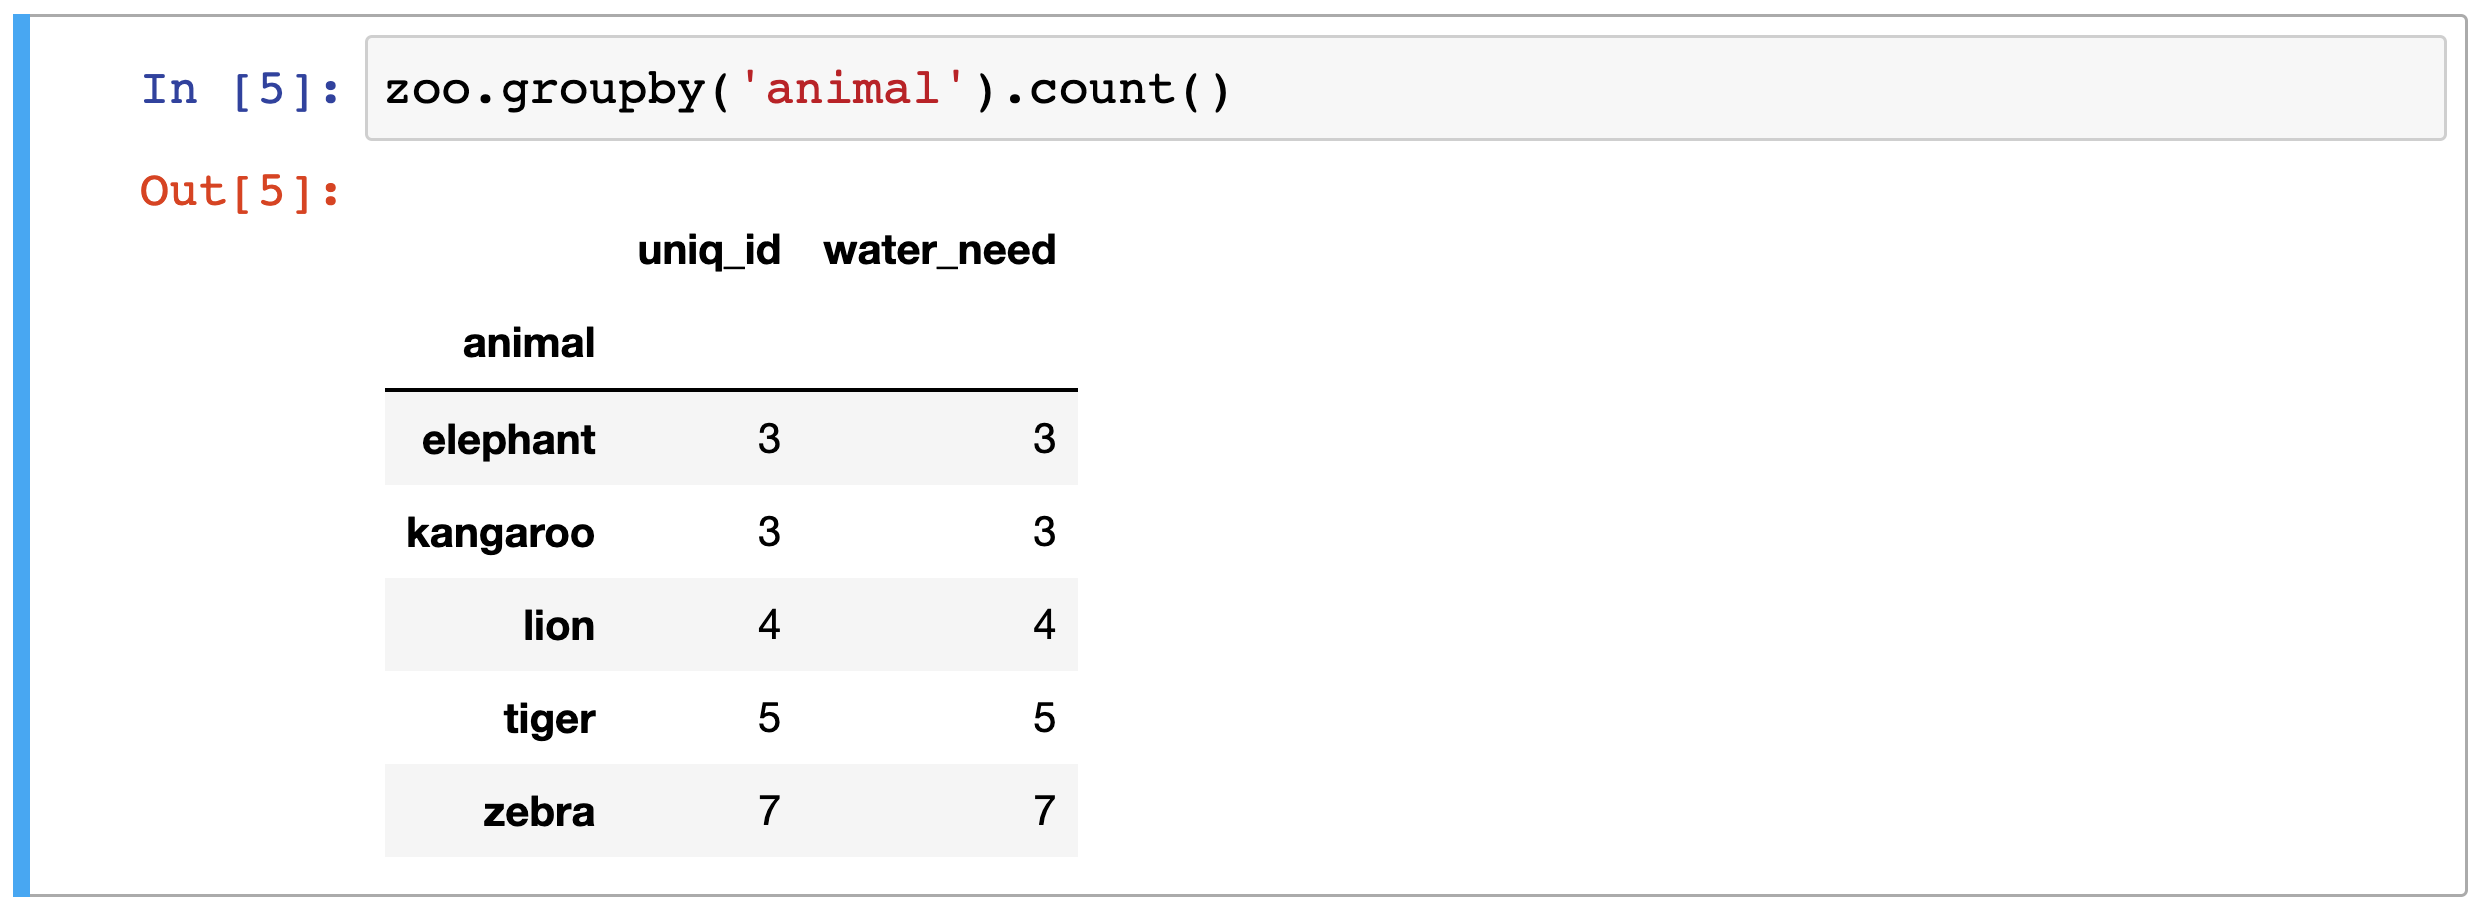2482x908 pixels.
Task: Select the kangaroo row label
Action: (x=500, y=532)
